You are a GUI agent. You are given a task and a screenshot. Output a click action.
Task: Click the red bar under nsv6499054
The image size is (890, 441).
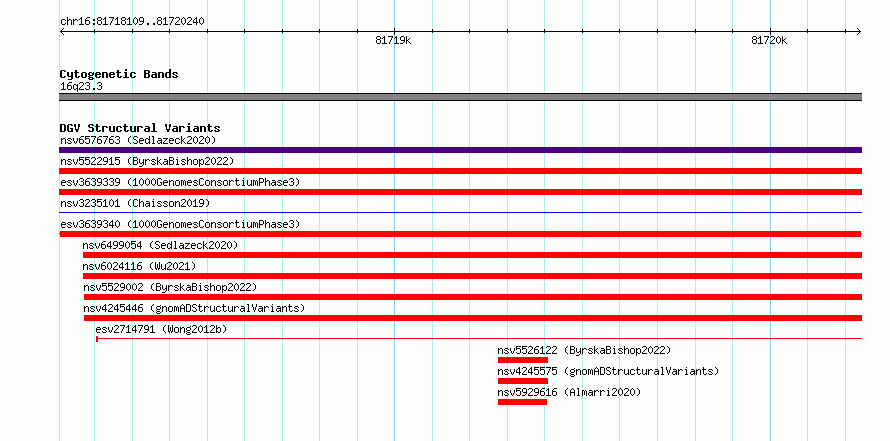point(472,255)
